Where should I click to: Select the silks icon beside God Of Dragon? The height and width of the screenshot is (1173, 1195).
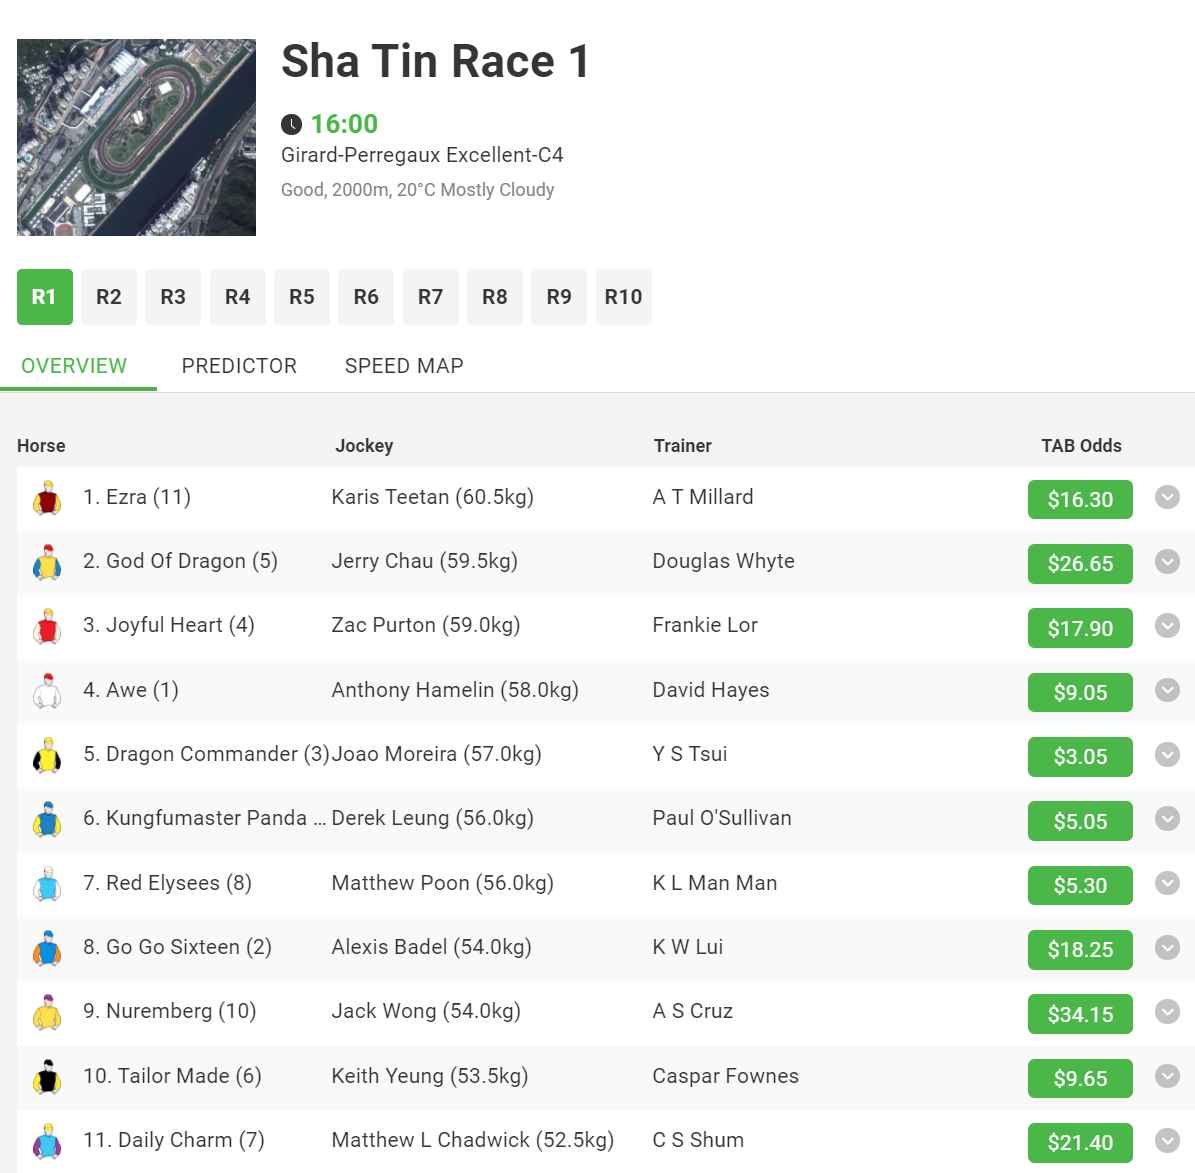[47, 561]
